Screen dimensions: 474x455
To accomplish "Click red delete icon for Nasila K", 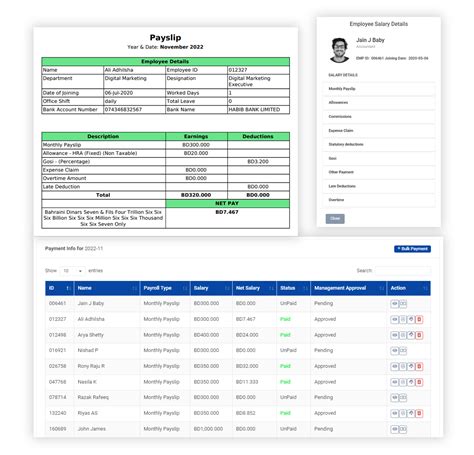I will (x=419, y=382).
